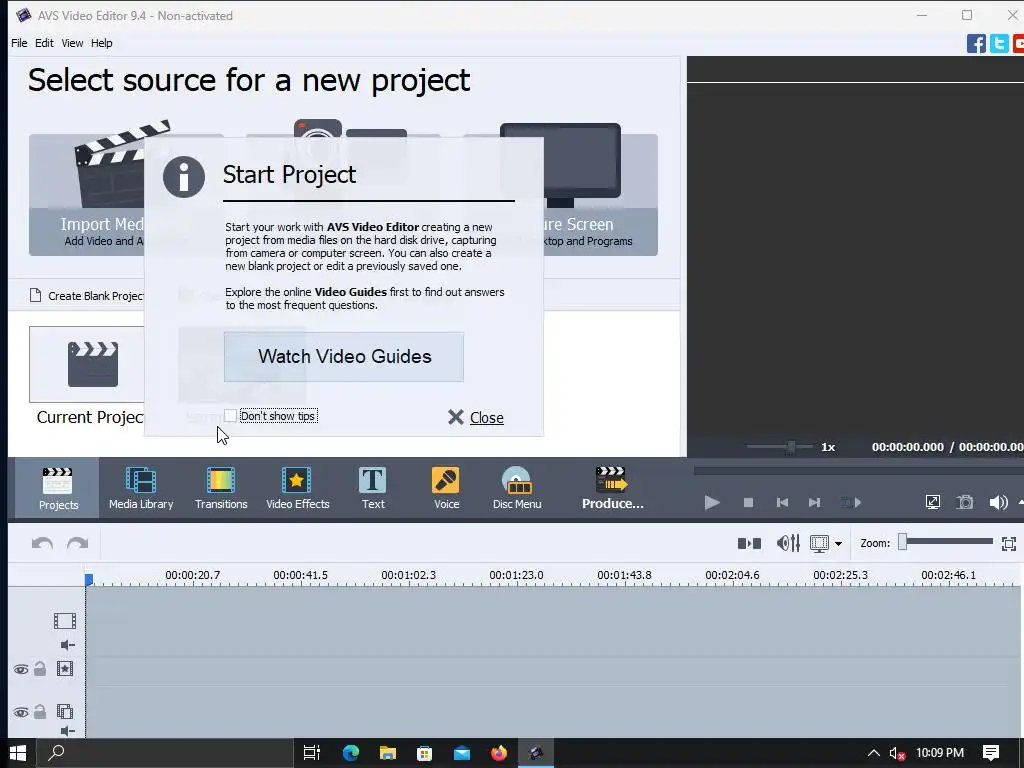Screen dimensions: 1024x768
Task: Adjust the playback speed slider
Action: [x=791, y=447]
